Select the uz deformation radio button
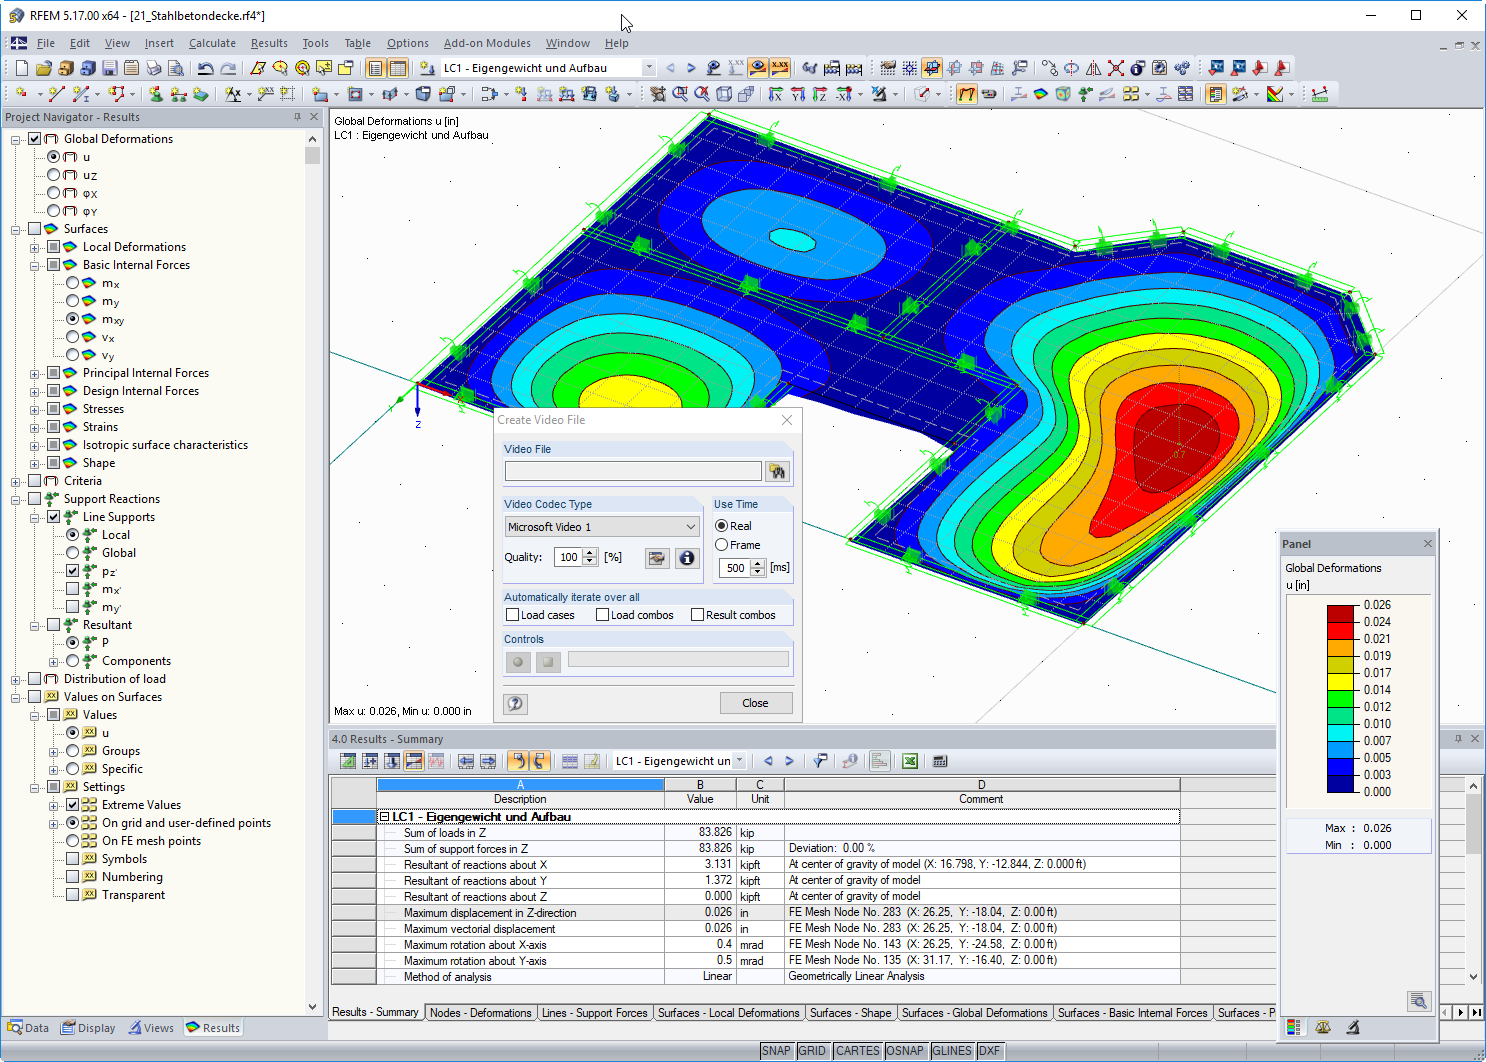 click(x=54, y=175)
